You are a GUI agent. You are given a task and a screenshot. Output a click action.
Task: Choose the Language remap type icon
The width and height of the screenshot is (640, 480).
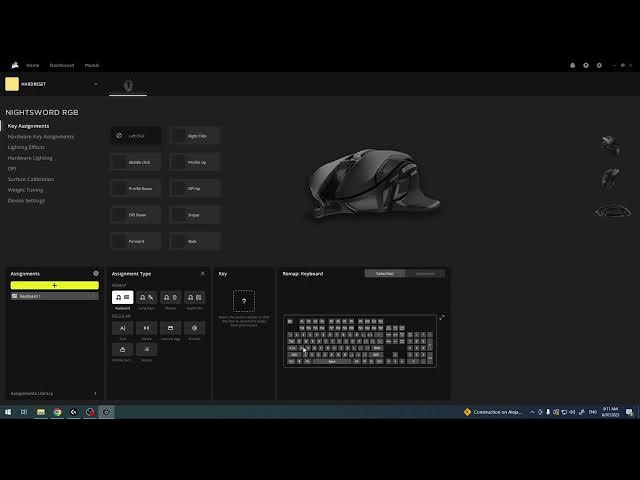pyautogui.click(x=147, y=297)
